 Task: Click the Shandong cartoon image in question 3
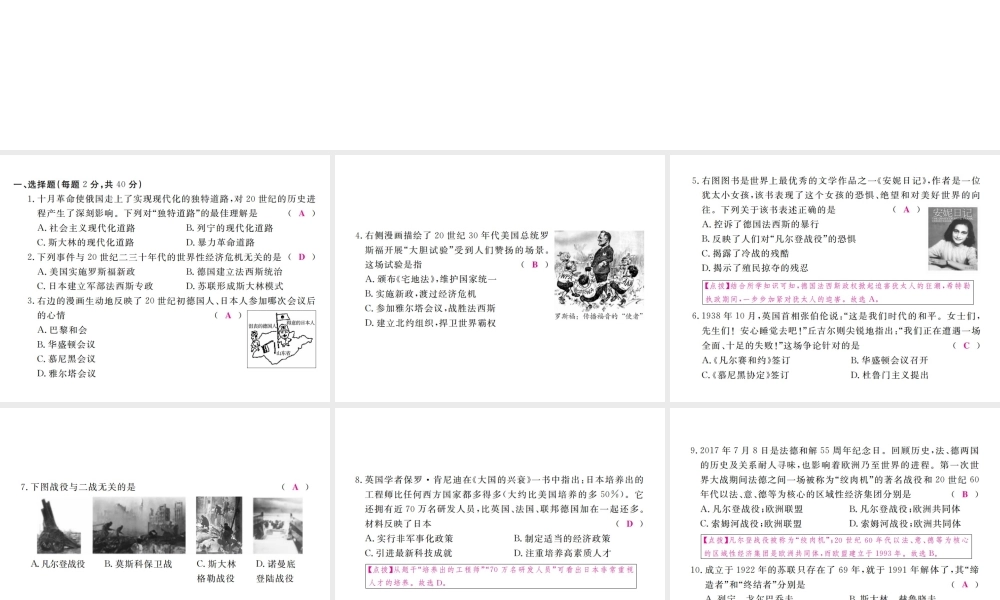click(x=281, y=339)
